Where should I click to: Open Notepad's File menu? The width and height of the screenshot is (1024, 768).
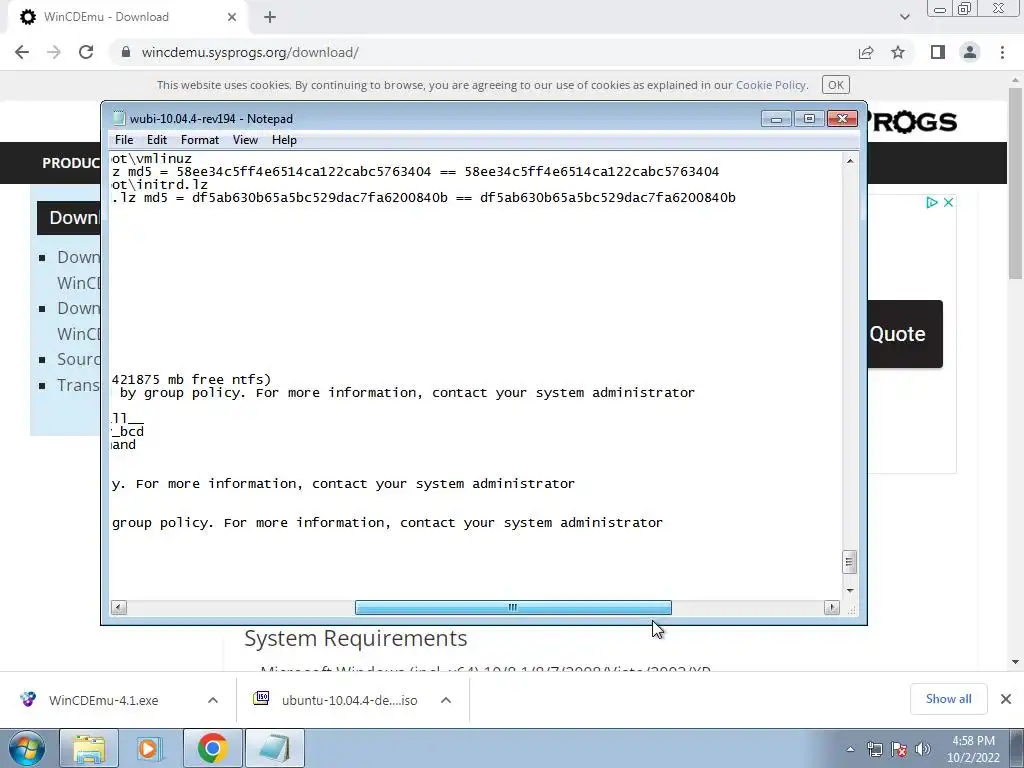(x=123, y=140)
